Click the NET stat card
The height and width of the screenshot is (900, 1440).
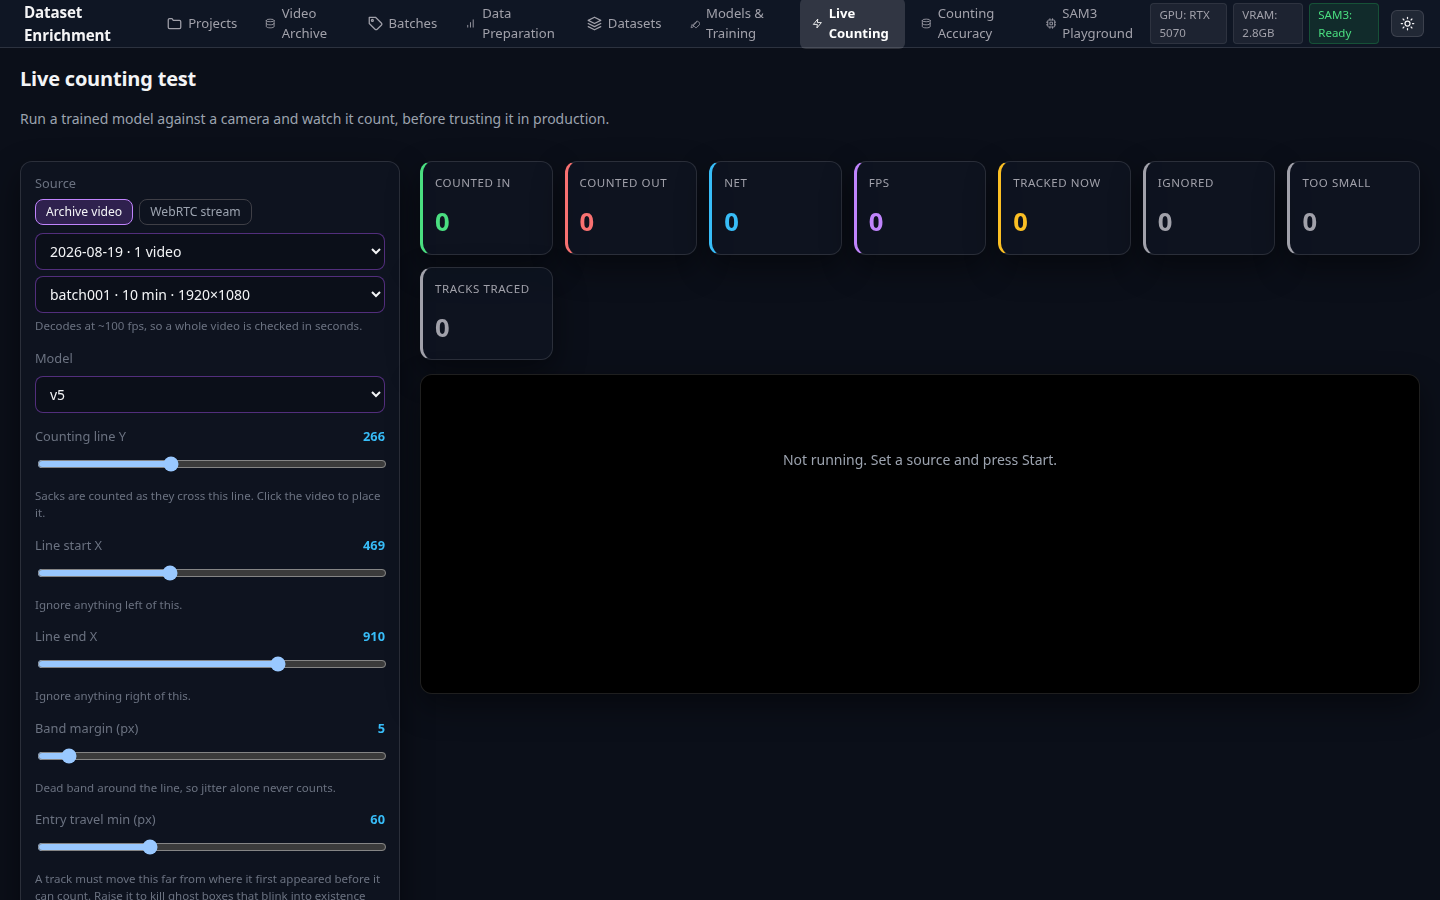(x=775, y=208)
